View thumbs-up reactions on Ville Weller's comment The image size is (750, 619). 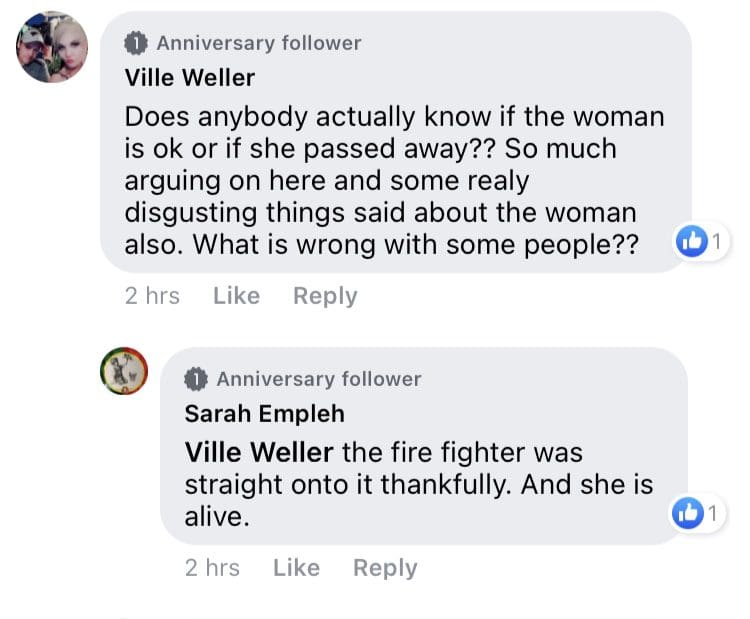tap(692, 241)
